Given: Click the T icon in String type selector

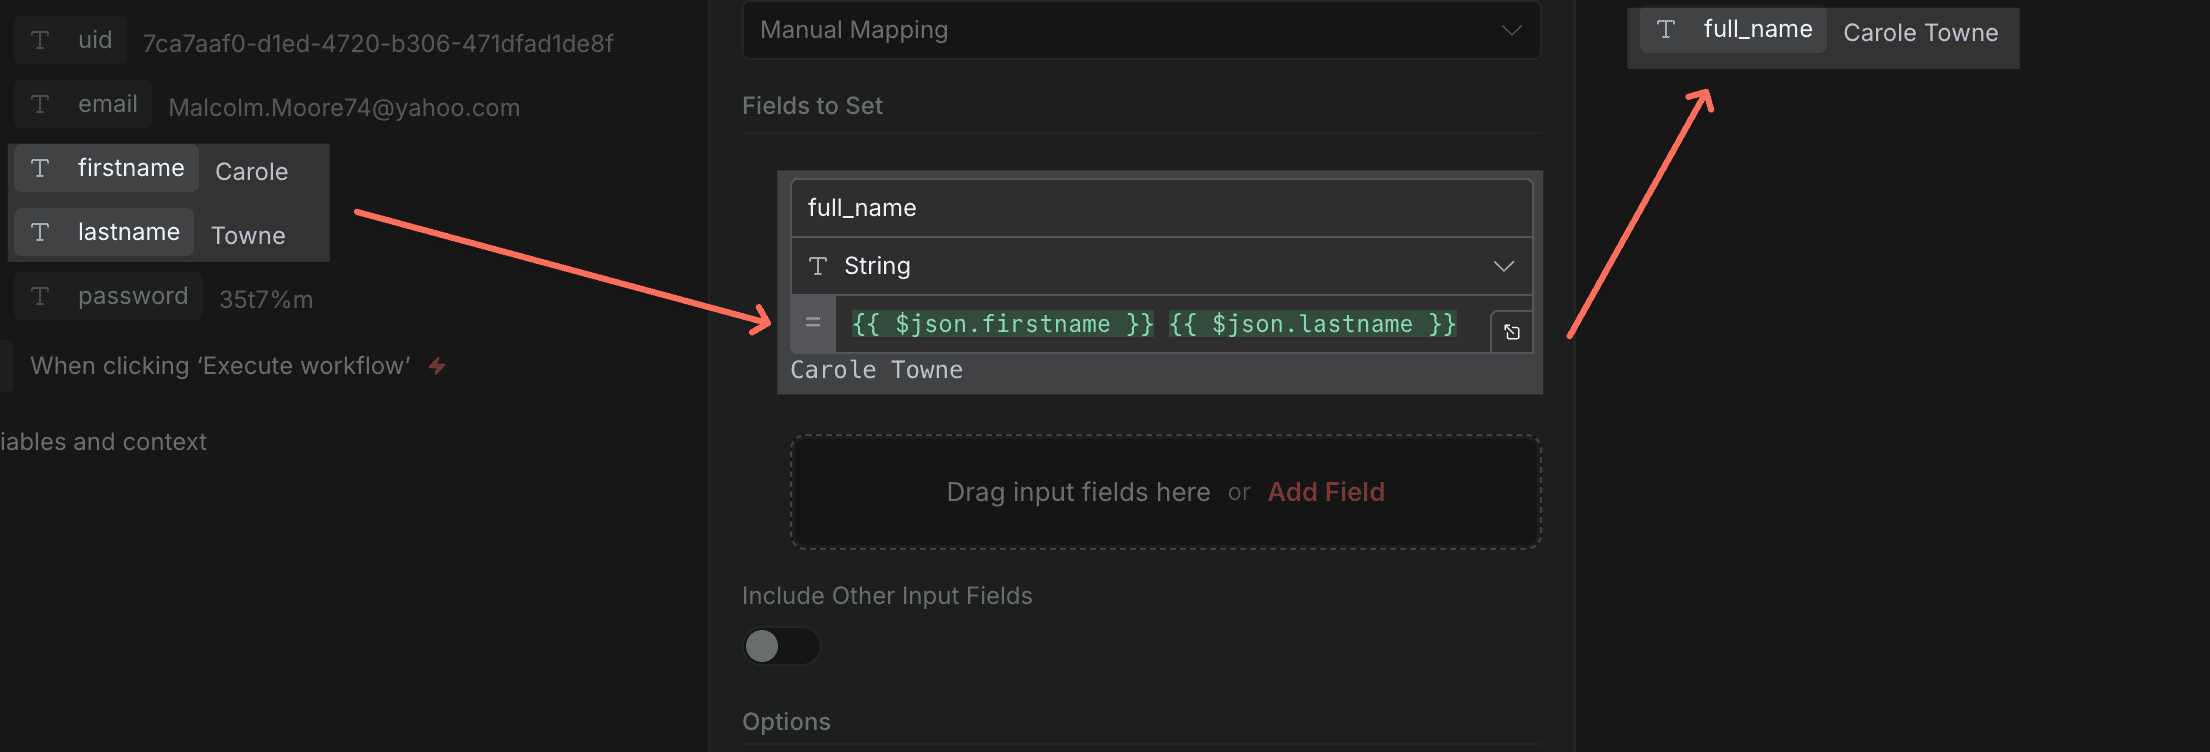Looking at the screenshot, I should 818,266.
